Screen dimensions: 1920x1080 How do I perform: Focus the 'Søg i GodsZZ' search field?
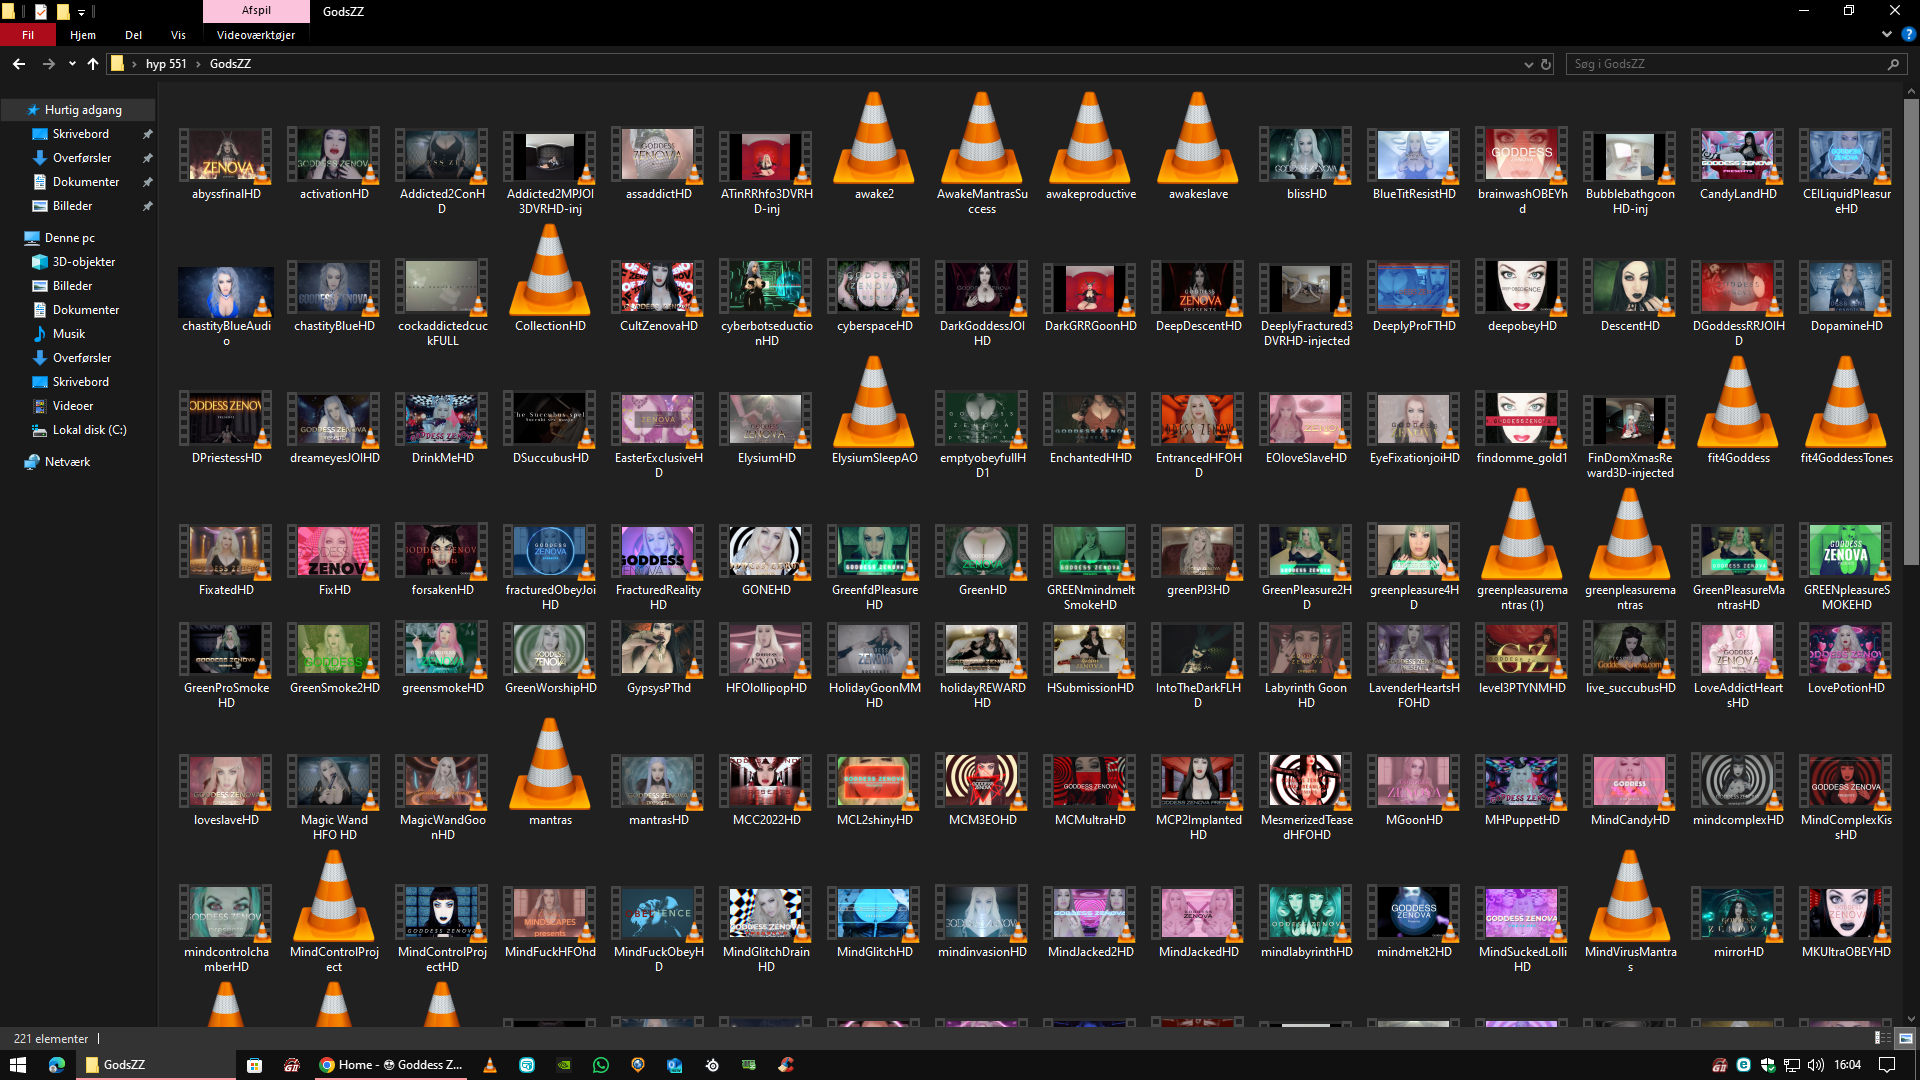(1734, 64)
